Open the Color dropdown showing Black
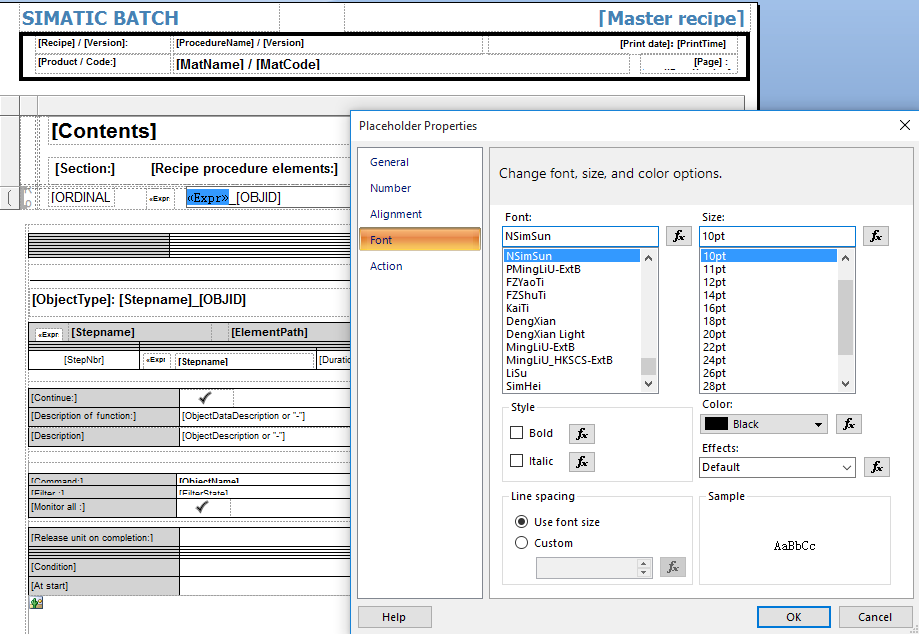Viewport: 919px width, 634px height. [764, 424]
